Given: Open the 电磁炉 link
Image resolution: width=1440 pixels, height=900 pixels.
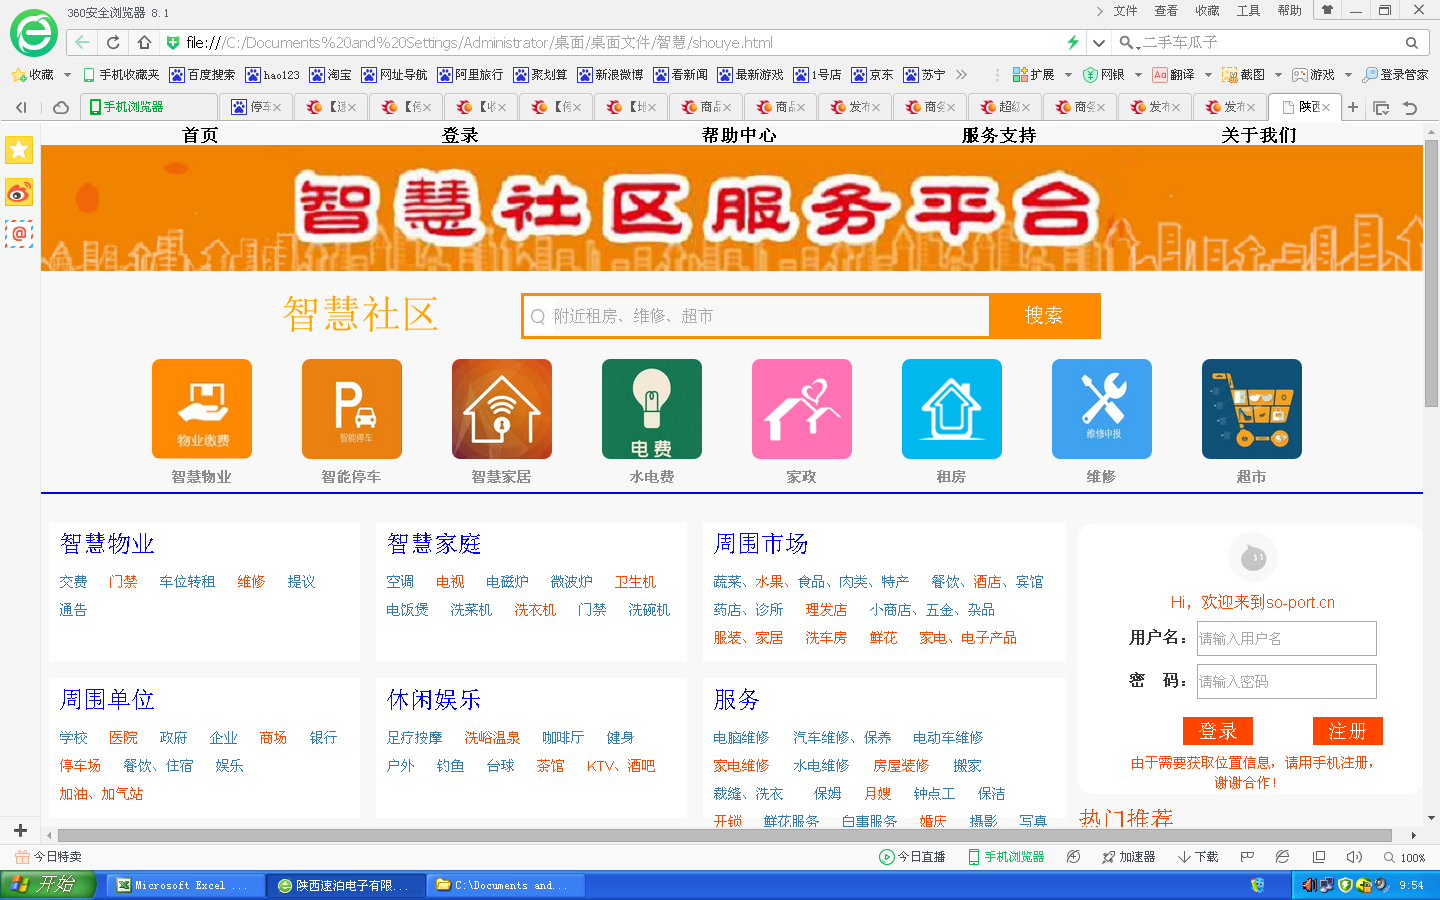Looking at the screenshot, I should (507, 582).
